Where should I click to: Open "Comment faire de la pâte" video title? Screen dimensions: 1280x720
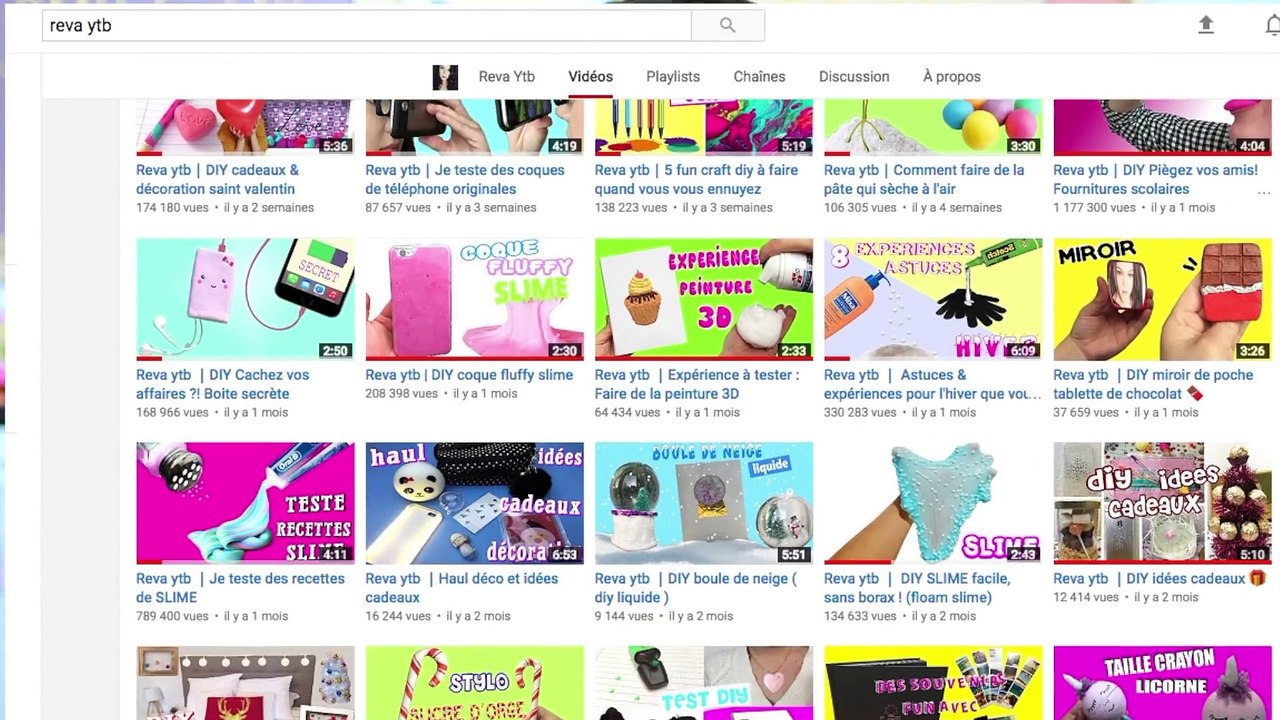924,179
